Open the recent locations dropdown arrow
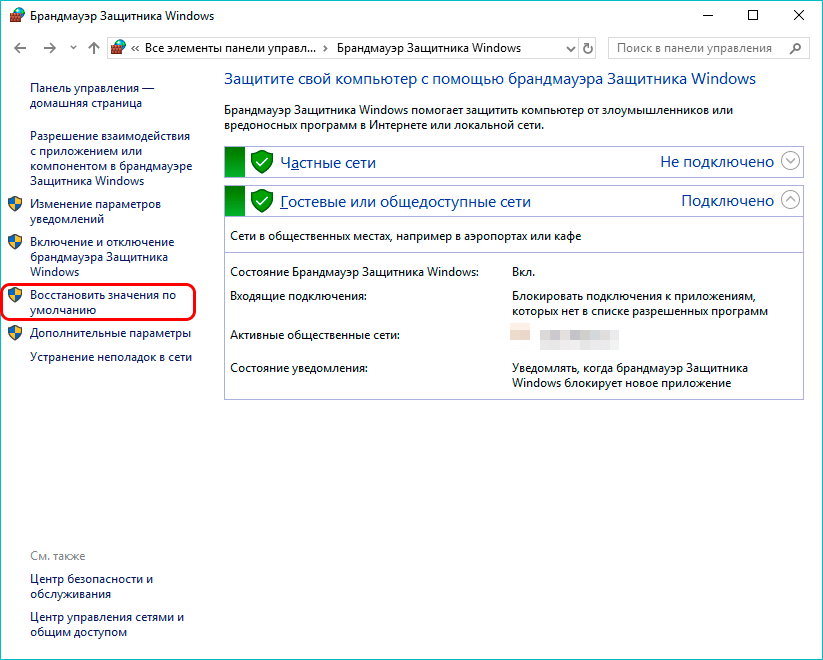 coord(73,48)
